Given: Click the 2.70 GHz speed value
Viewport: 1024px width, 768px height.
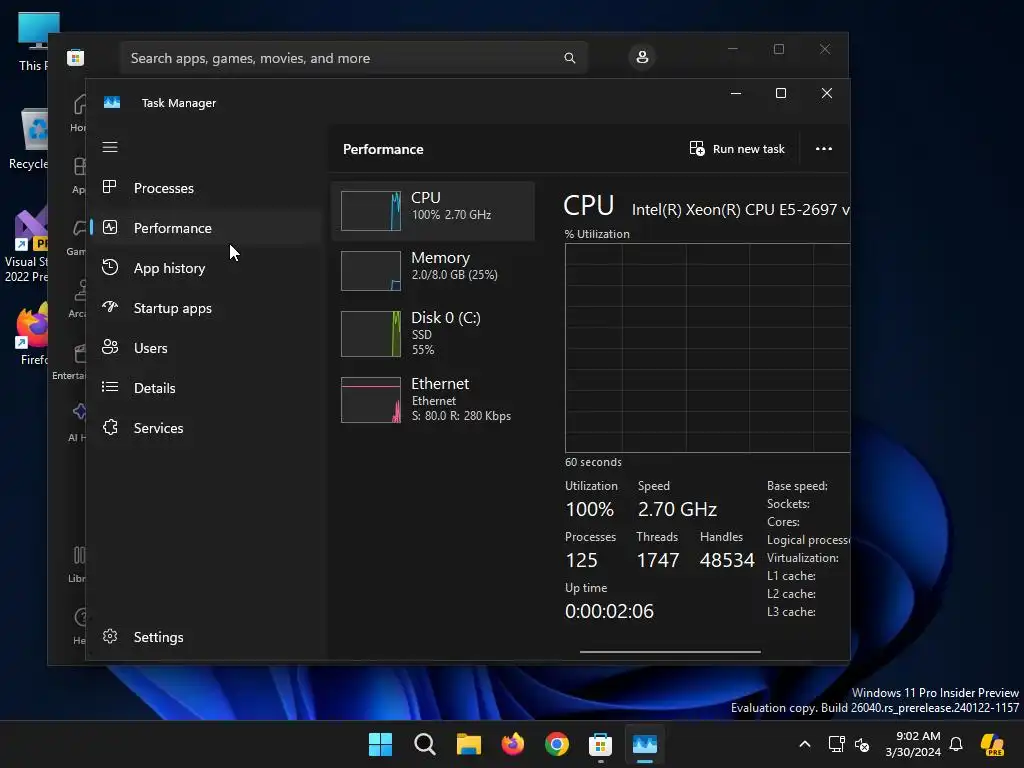Looking at the screenshot, I should pos(677,509).
